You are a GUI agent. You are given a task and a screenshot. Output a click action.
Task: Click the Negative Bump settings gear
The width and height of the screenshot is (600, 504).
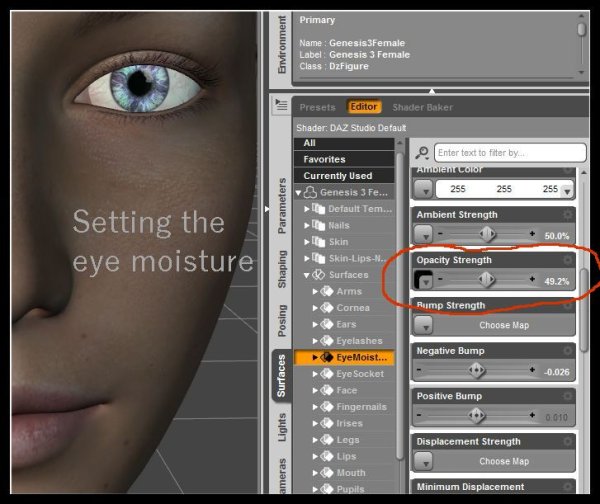point(568,351)
